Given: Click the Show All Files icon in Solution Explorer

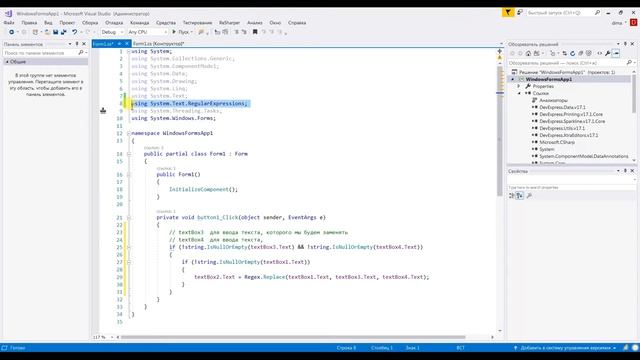Looking at the screenshot, I should (589, 53).
